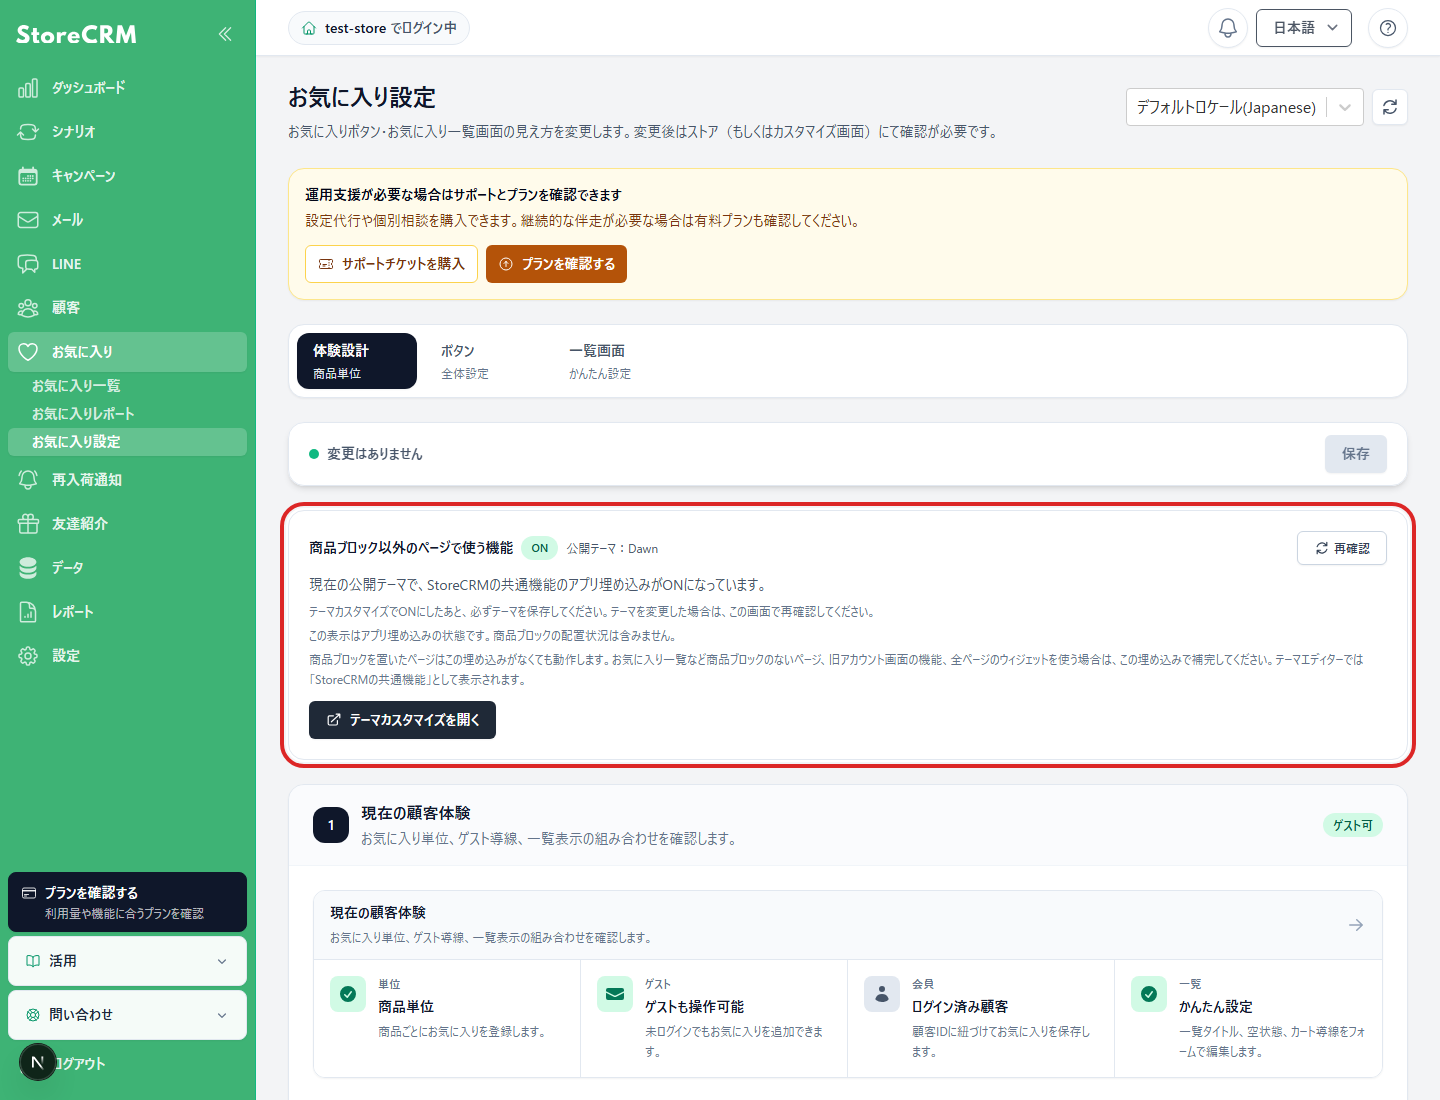Open the デフォルトロケール(Japanese) locale dropdown

coord(1245,107)
